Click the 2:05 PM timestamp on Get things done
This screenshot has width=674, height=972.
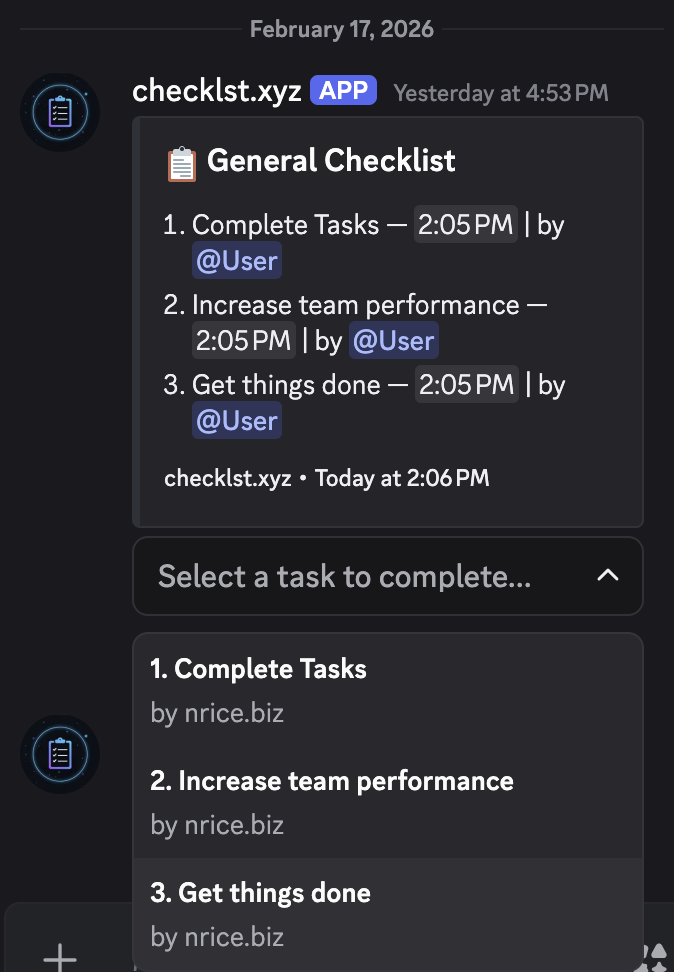tap(466, 385)
